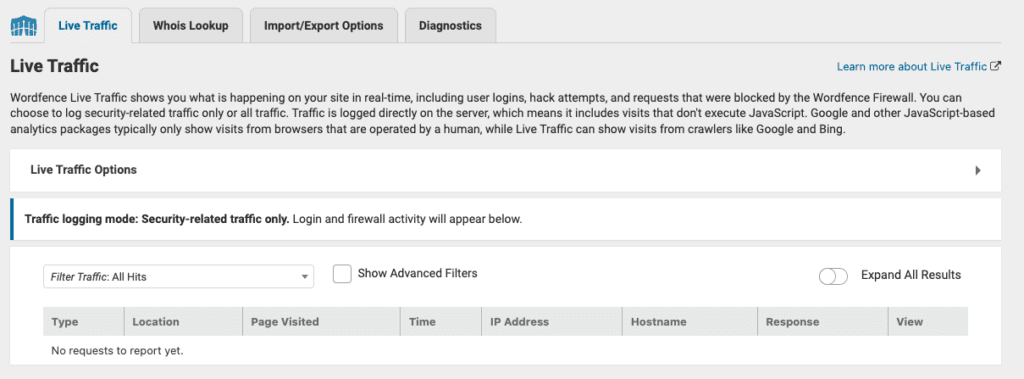This screenshot has height=379, width=1024.
Task: Toggle the Expand All Results switch
Action: coord(833,276)
